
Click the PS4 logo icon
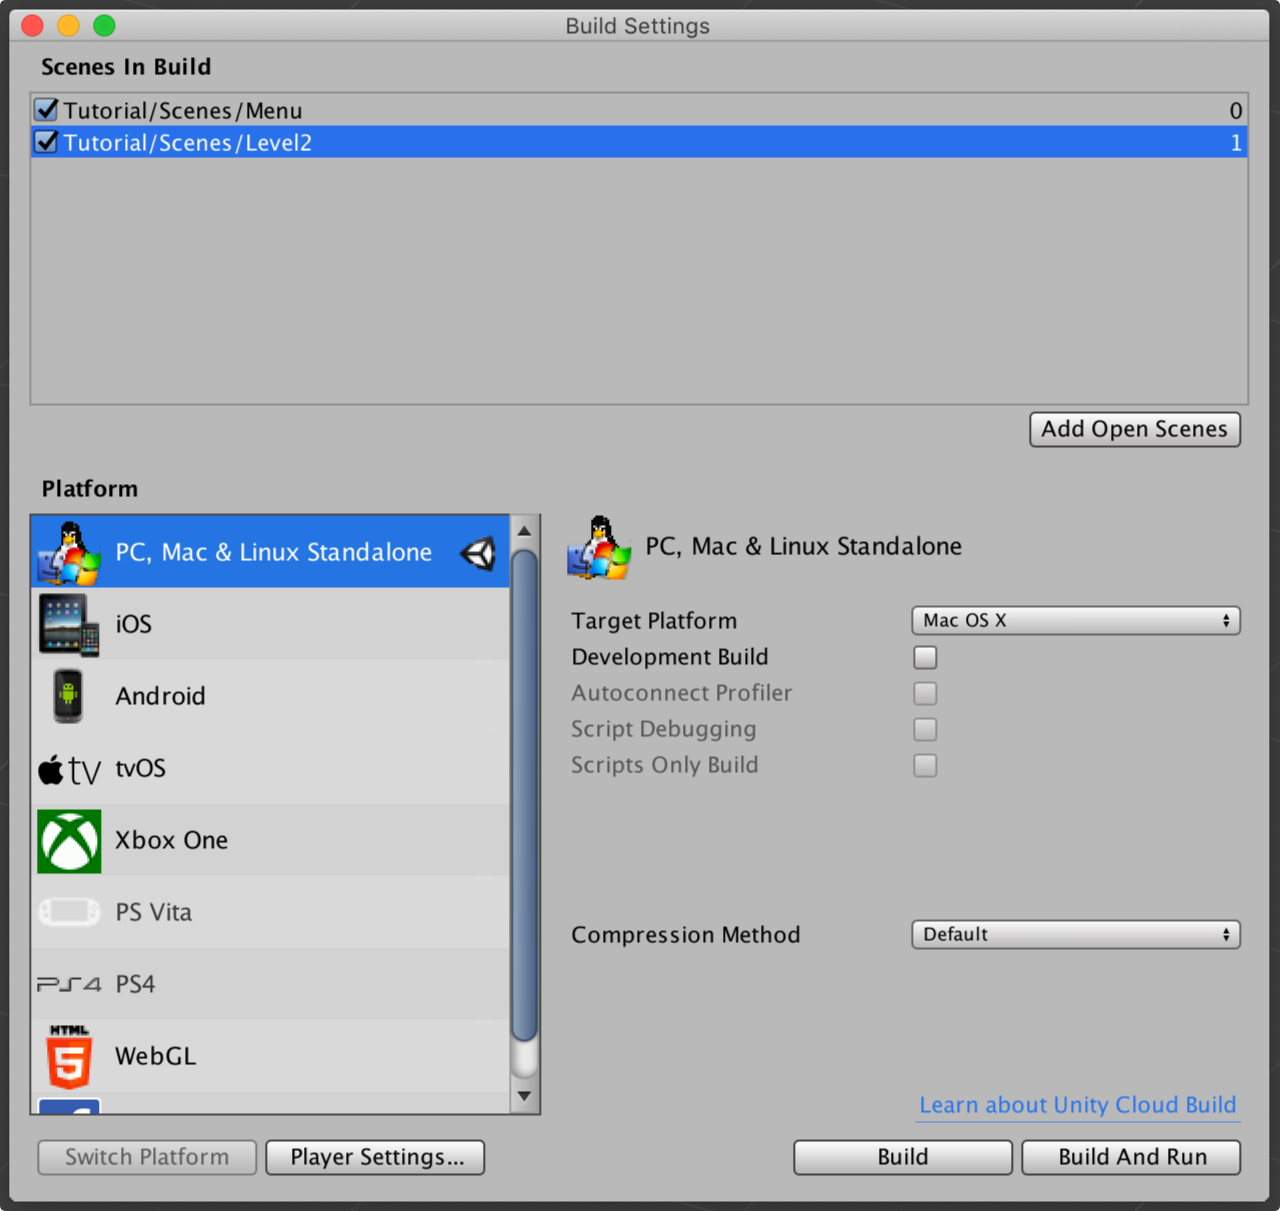pos(69,984)
